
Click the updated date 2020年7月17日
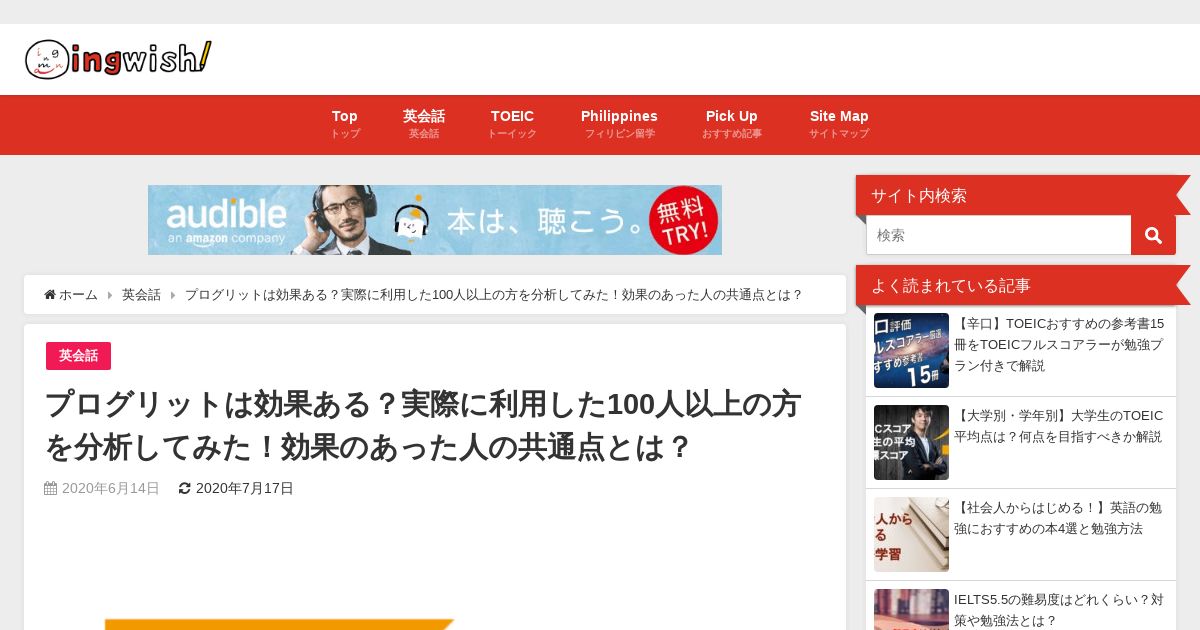point(245,488)
